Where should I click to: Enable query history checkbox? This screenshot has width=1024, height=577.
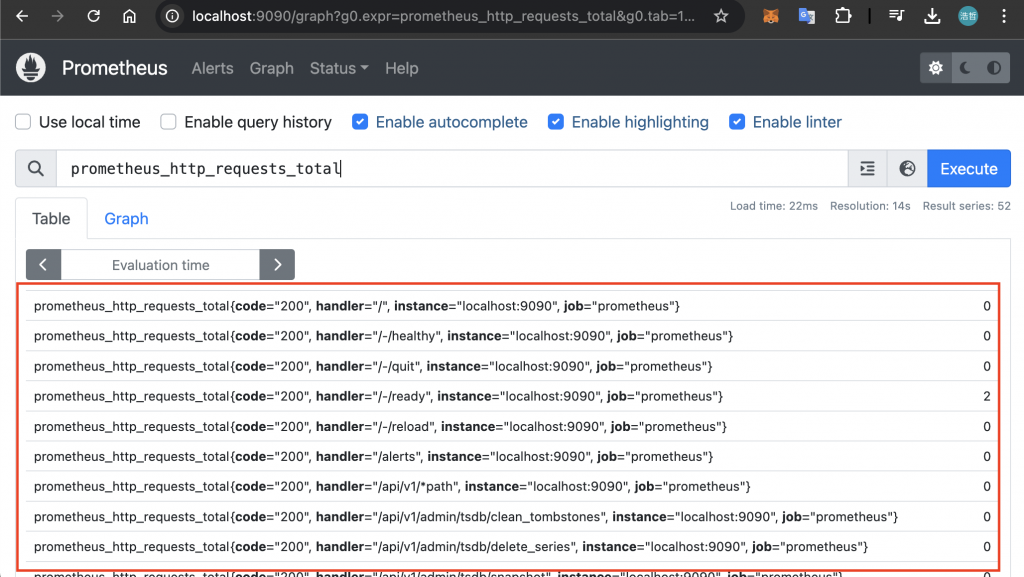coord(168,122)
